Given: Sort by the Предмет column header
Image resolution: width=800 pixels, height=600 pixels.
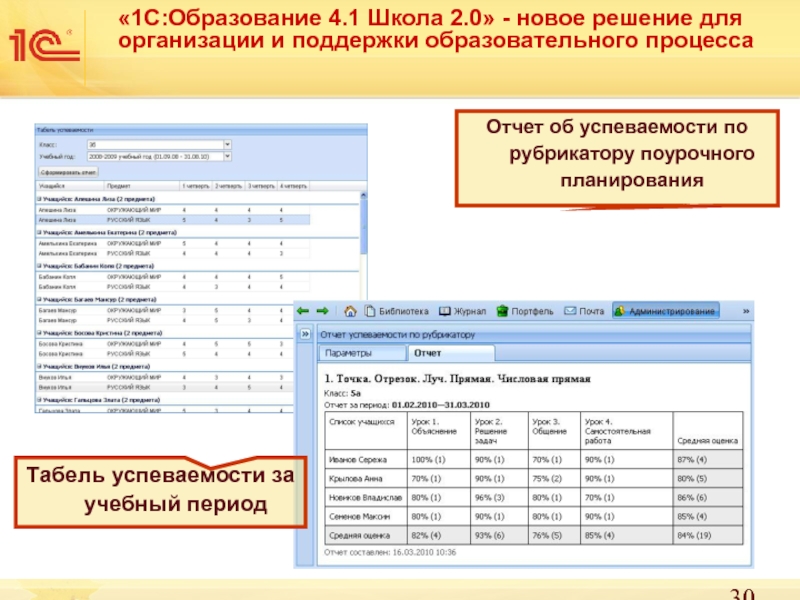Looking at the screenshot, I should point(142,186).
